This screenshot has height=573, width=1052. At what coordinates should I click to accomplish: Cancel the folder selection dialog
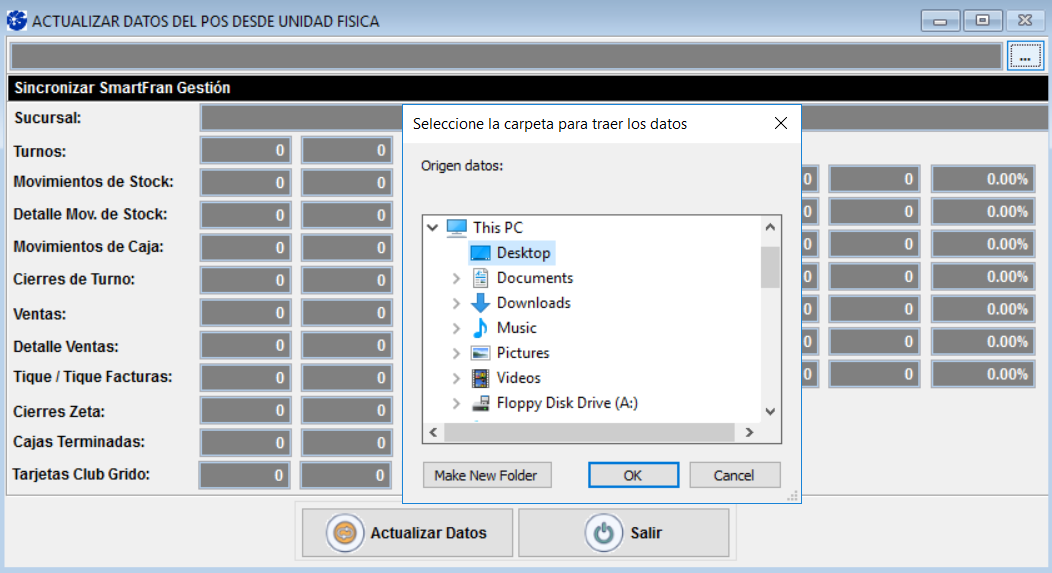(735, 475)
